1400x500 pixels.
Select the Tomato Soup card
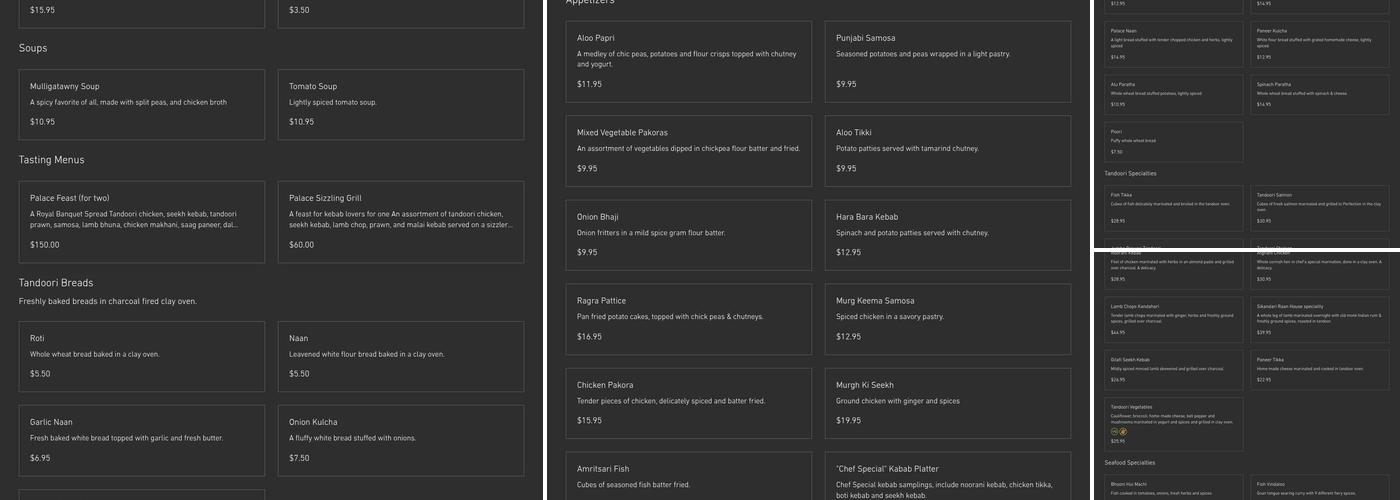pyautogui.click(x=400, y=104)
